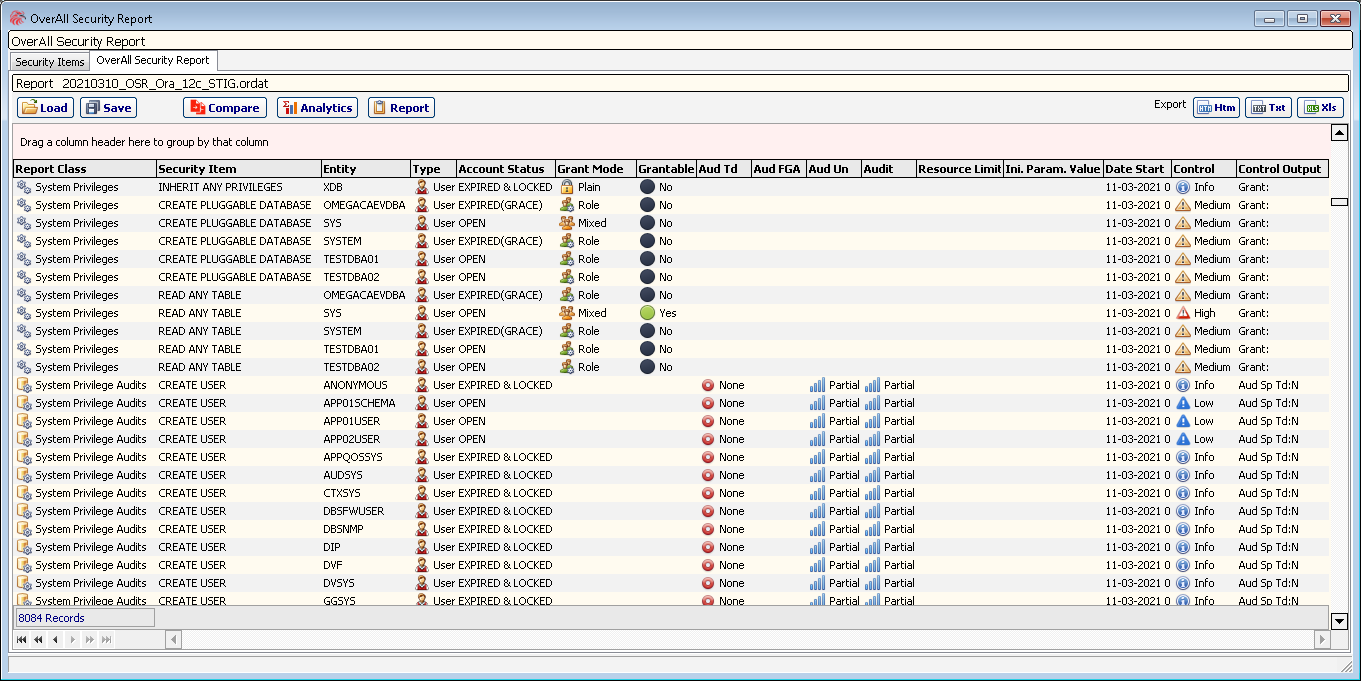This screenshot has height=681, width=1361.
Task: Open the Compare reports tool
Action: click(224, 108)
